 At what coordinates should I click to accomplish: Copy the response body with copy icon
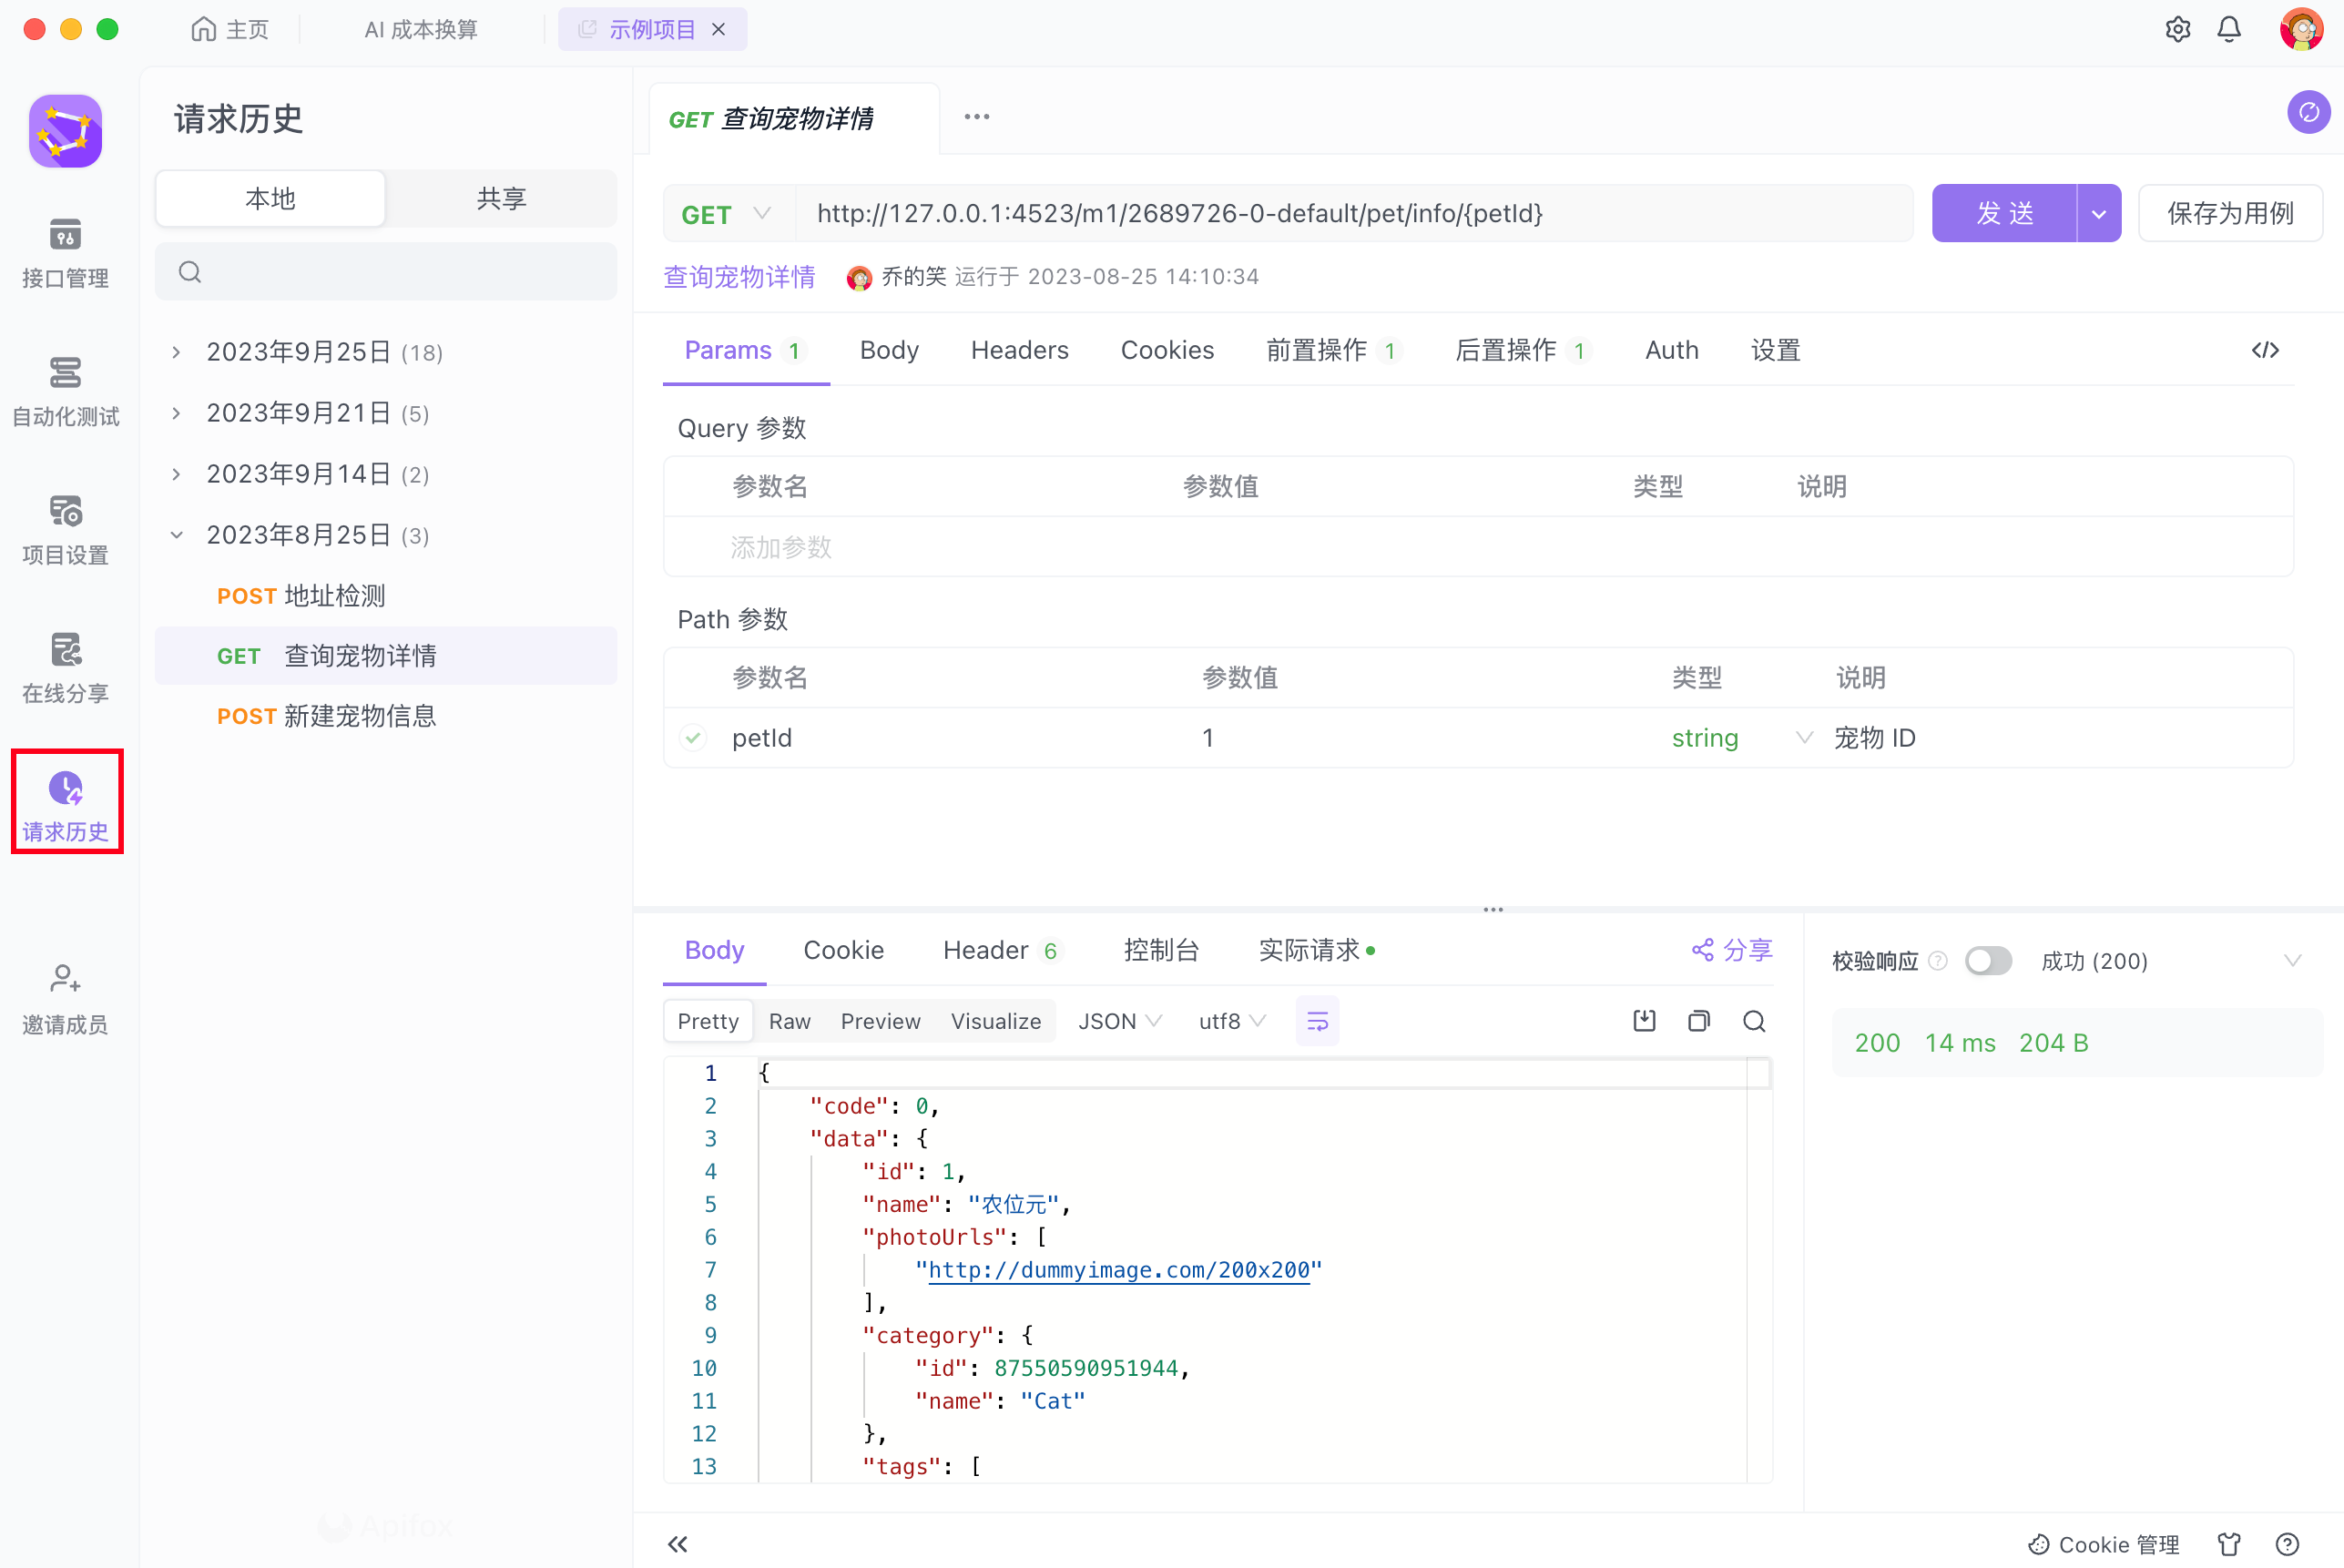coord(1699,1021)
